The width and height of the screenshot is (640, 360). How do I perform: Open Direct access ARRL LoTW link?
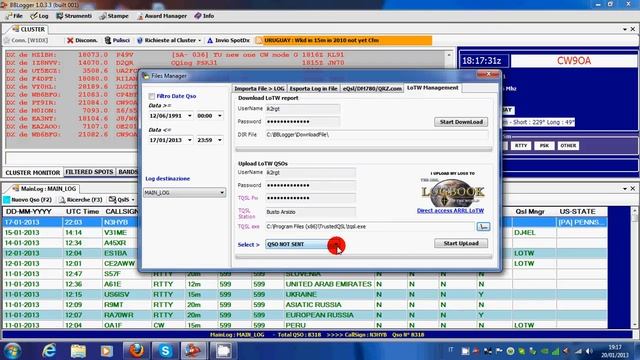pyautogui.click(x=450, y=211)
